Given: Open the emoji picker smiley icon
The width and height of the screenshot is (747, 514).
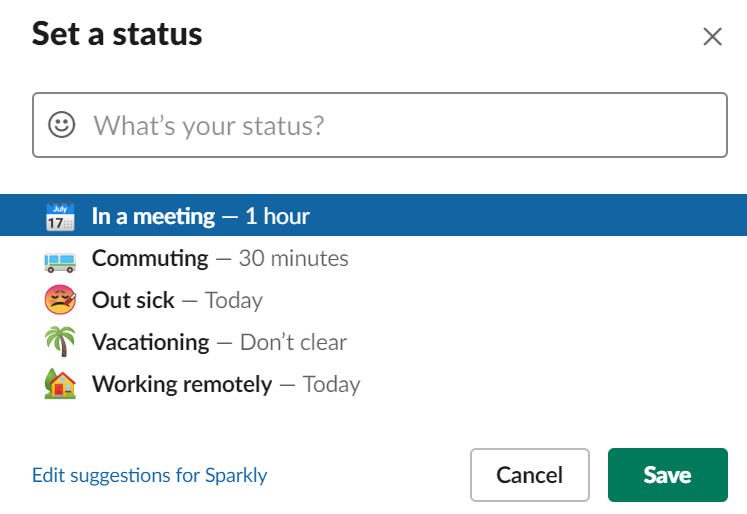Looking at the screenshot, I should click(61, 125).
